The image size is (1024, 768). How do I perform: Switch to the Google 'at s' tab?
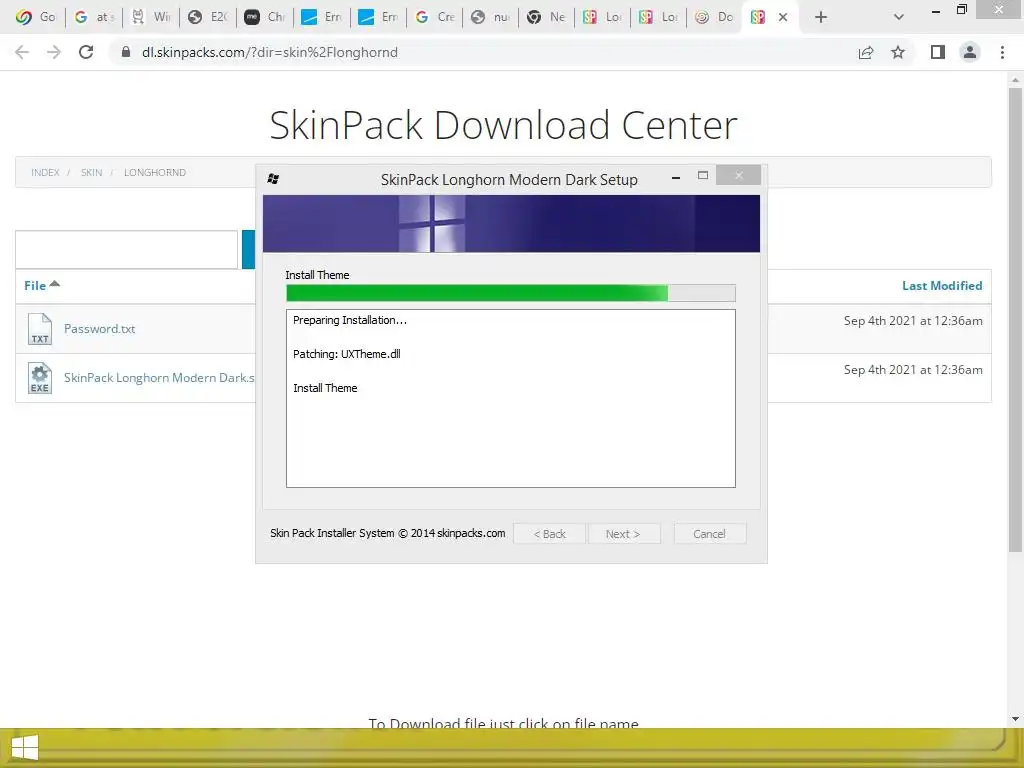click(95, 17)
